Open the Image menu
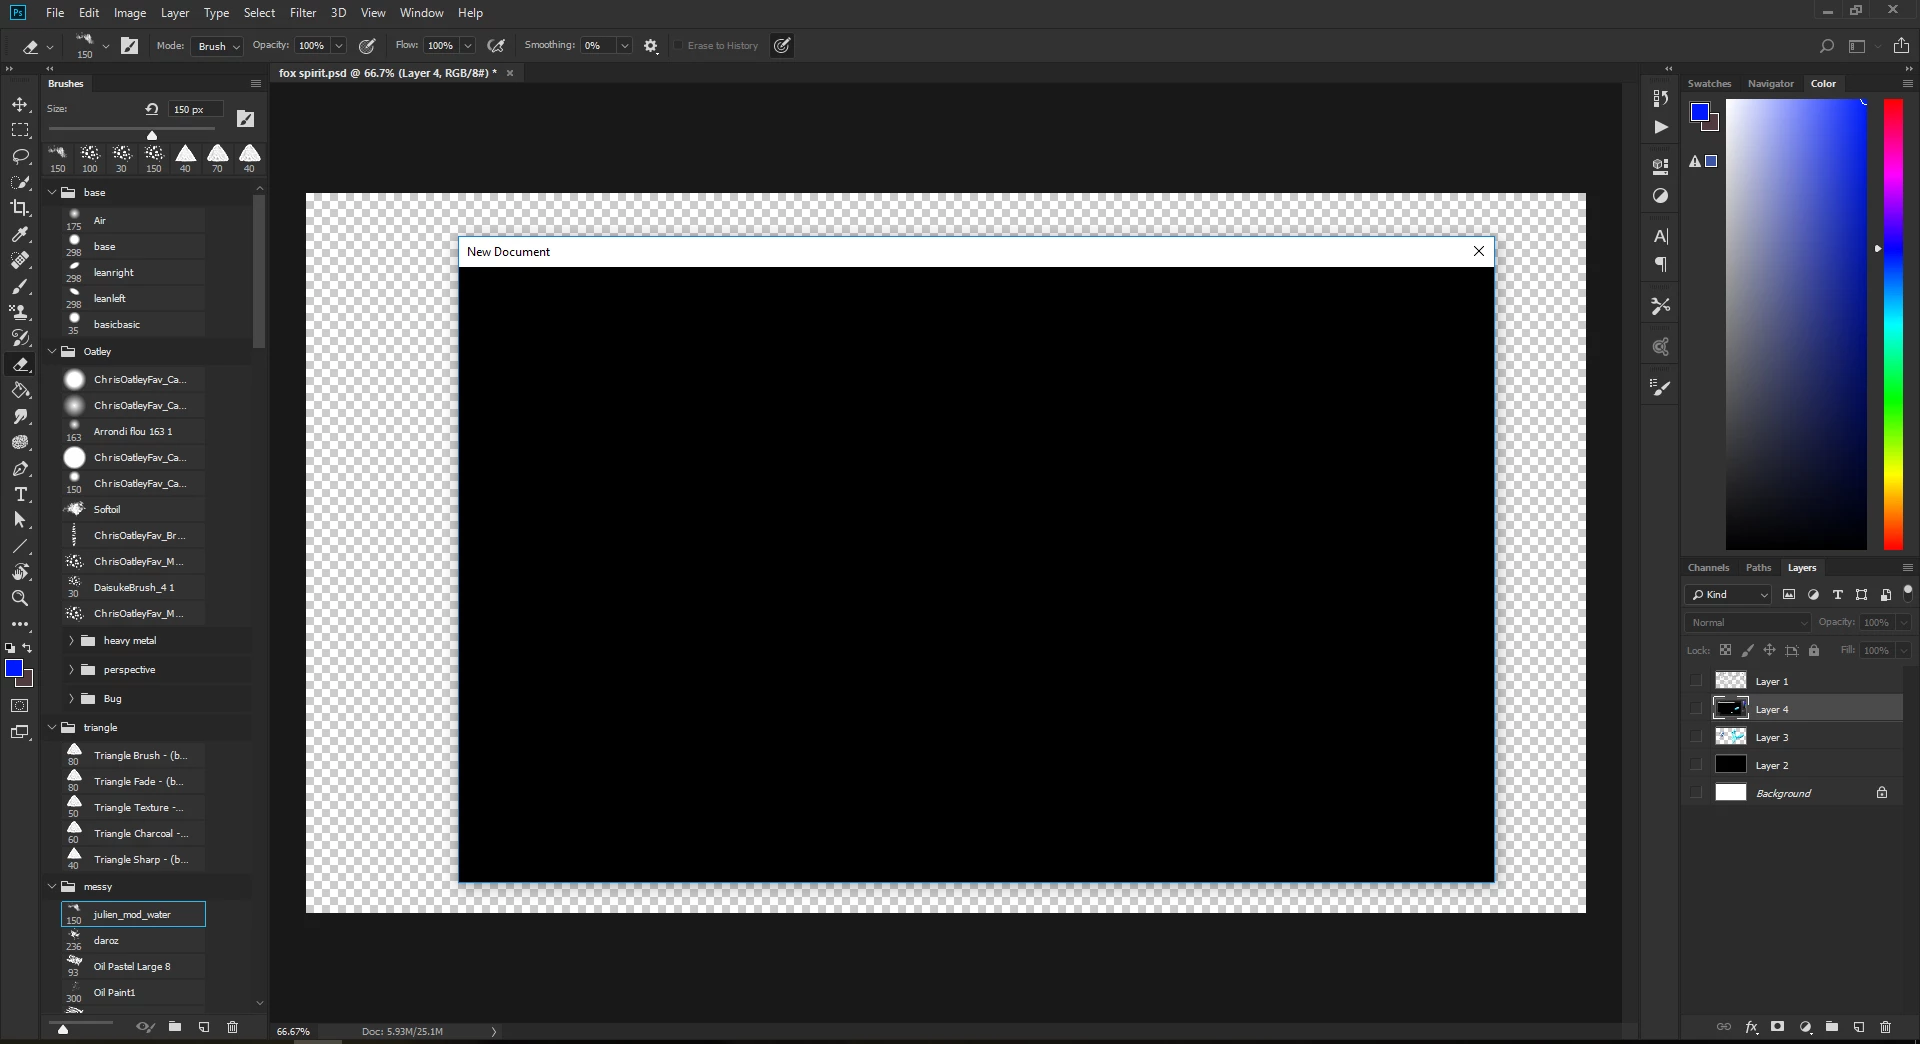This screenshot has height=1044, width=1920. point(130,13)
